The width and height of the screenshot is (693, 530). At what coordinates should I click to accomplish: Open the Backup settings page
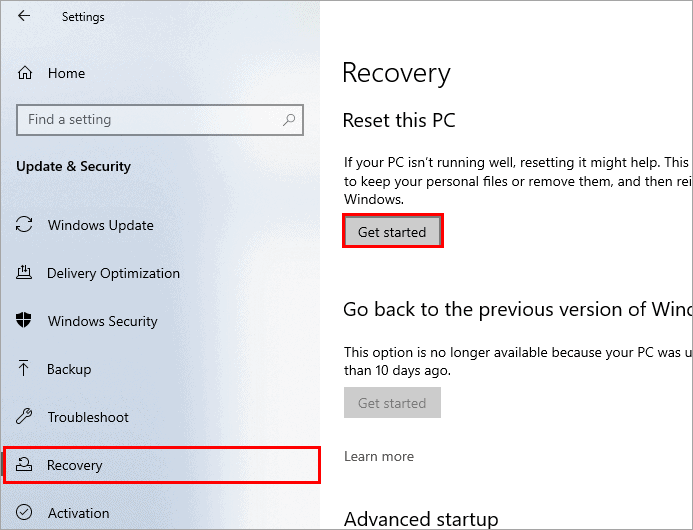[x=69, y=370]
